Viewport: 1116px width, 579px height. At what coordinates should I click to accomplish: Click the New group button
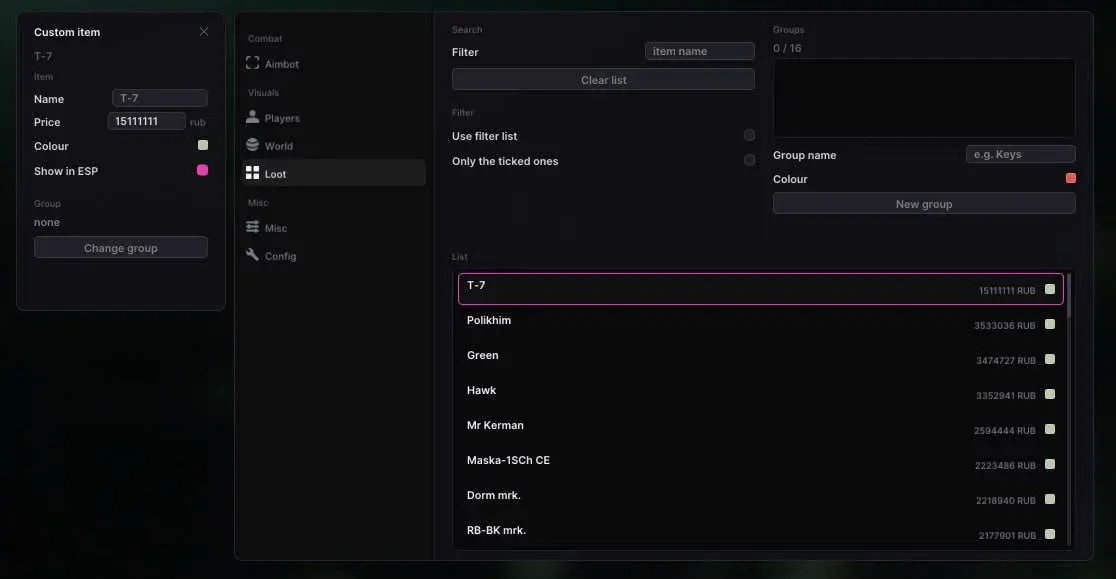point(924,203)
